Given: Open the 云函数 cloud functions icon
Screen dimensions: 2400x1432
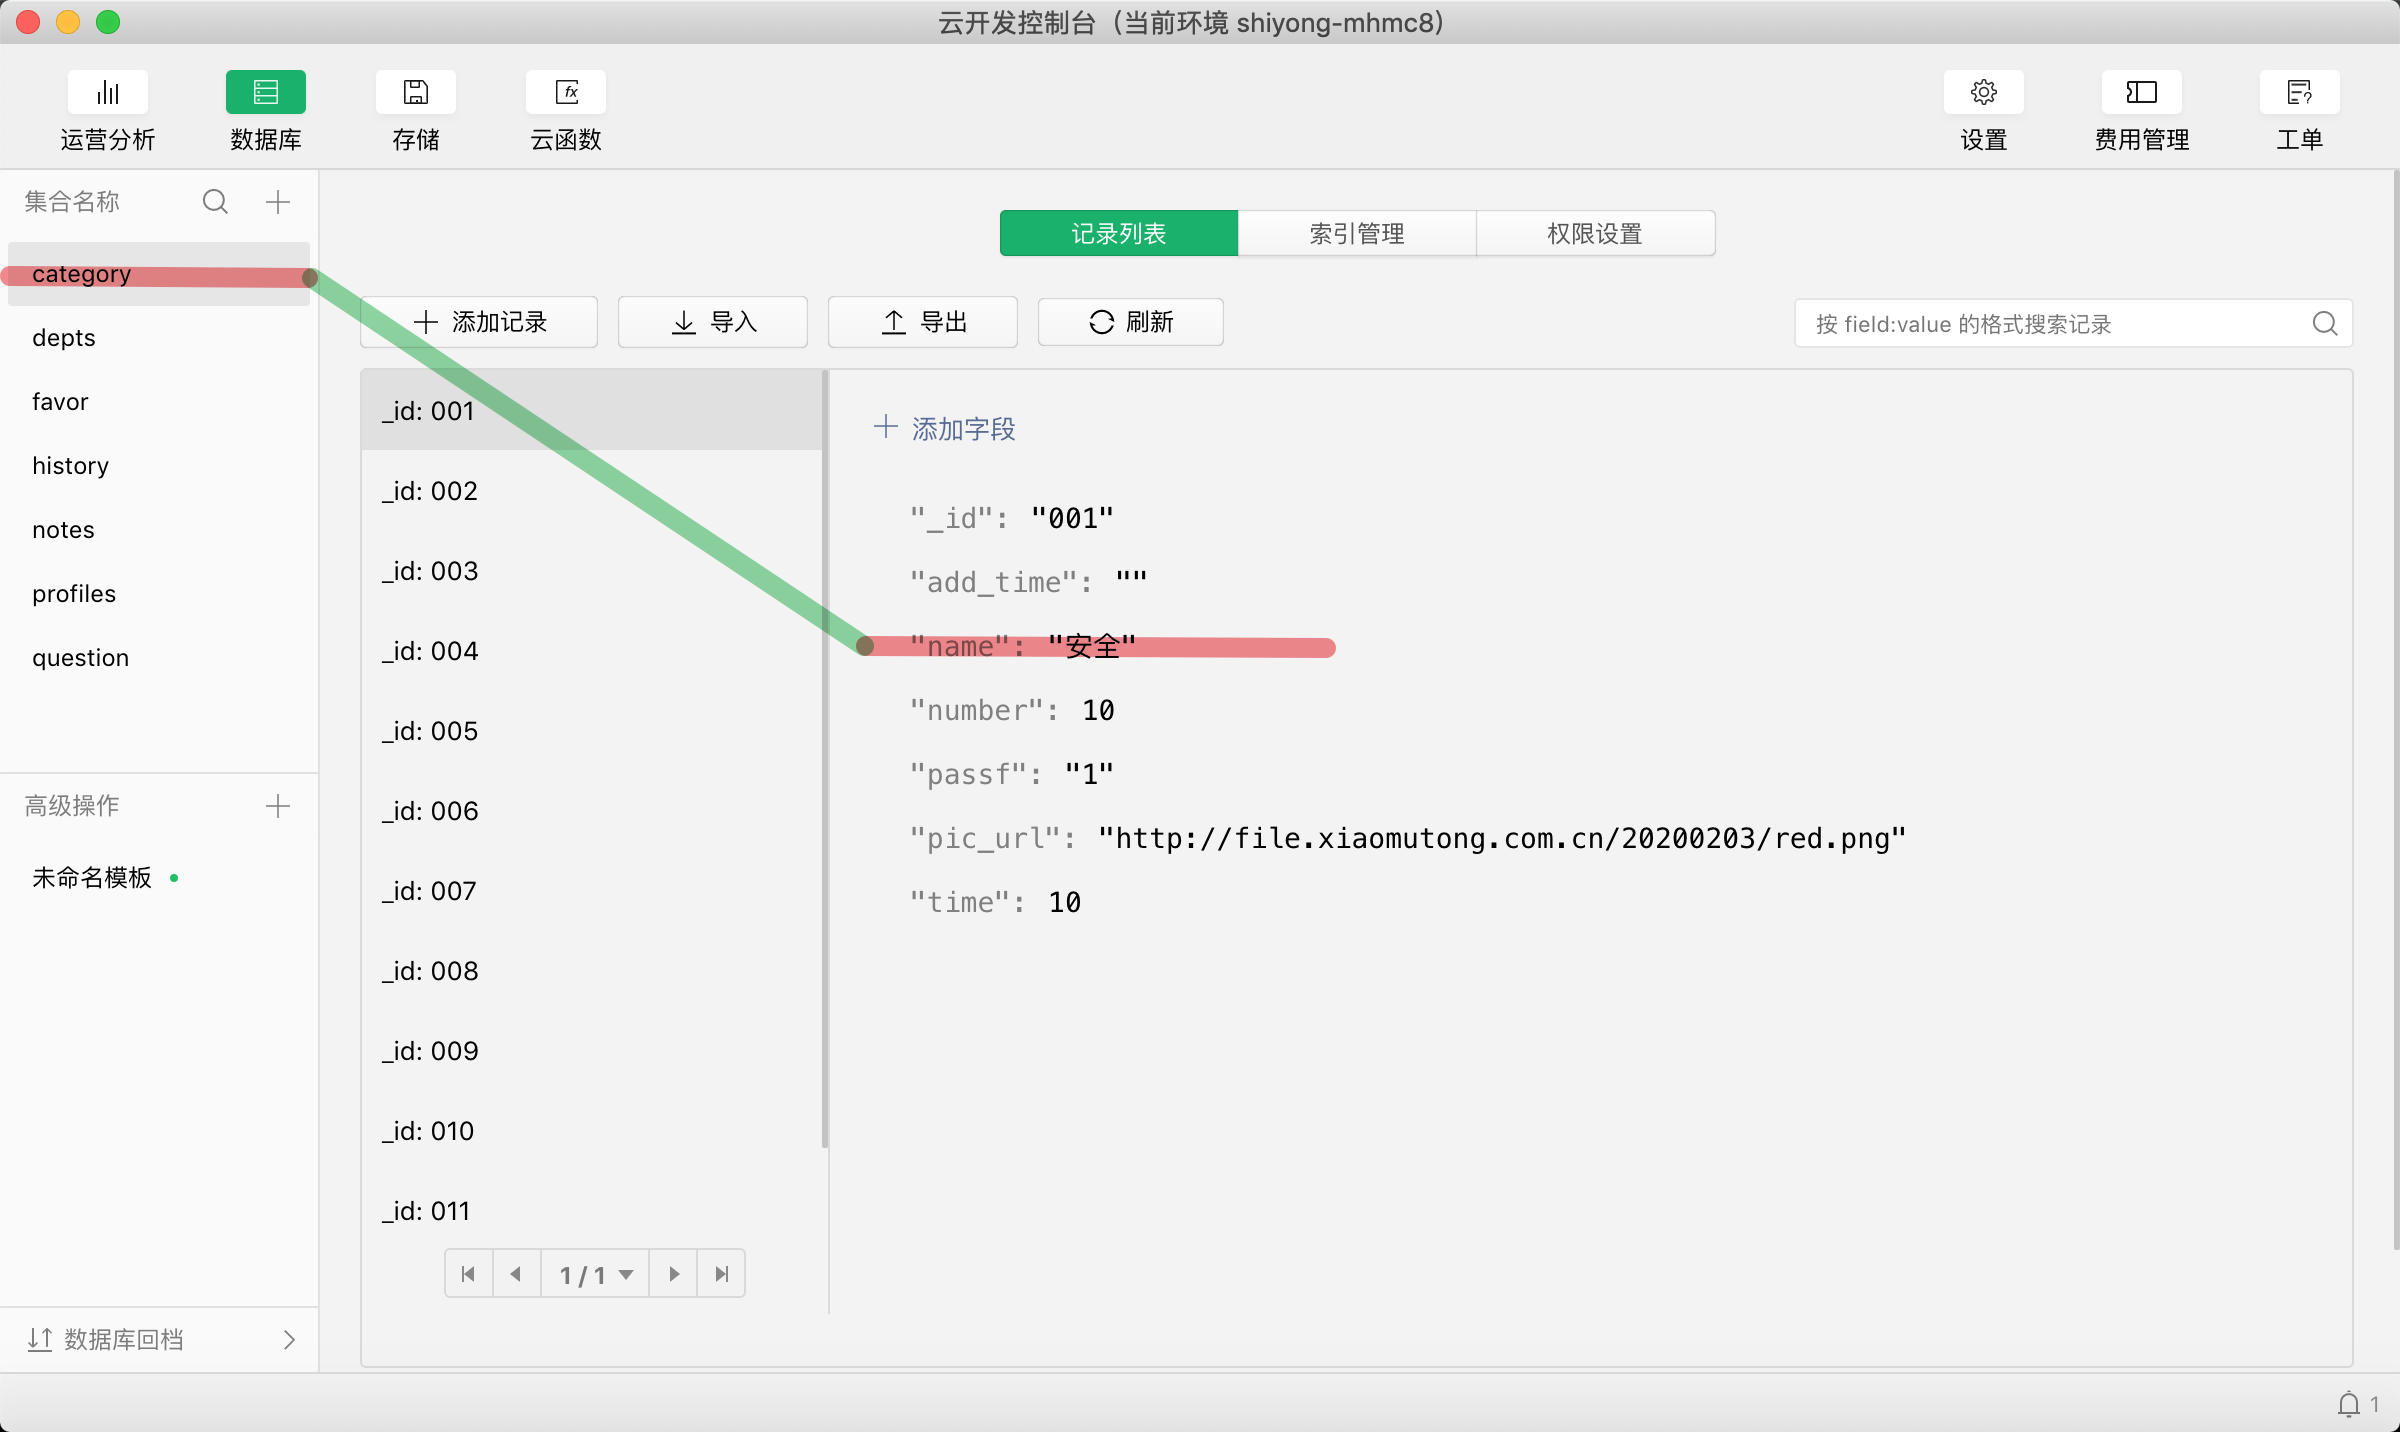Looking at the screenshot, I should point(566,93).
